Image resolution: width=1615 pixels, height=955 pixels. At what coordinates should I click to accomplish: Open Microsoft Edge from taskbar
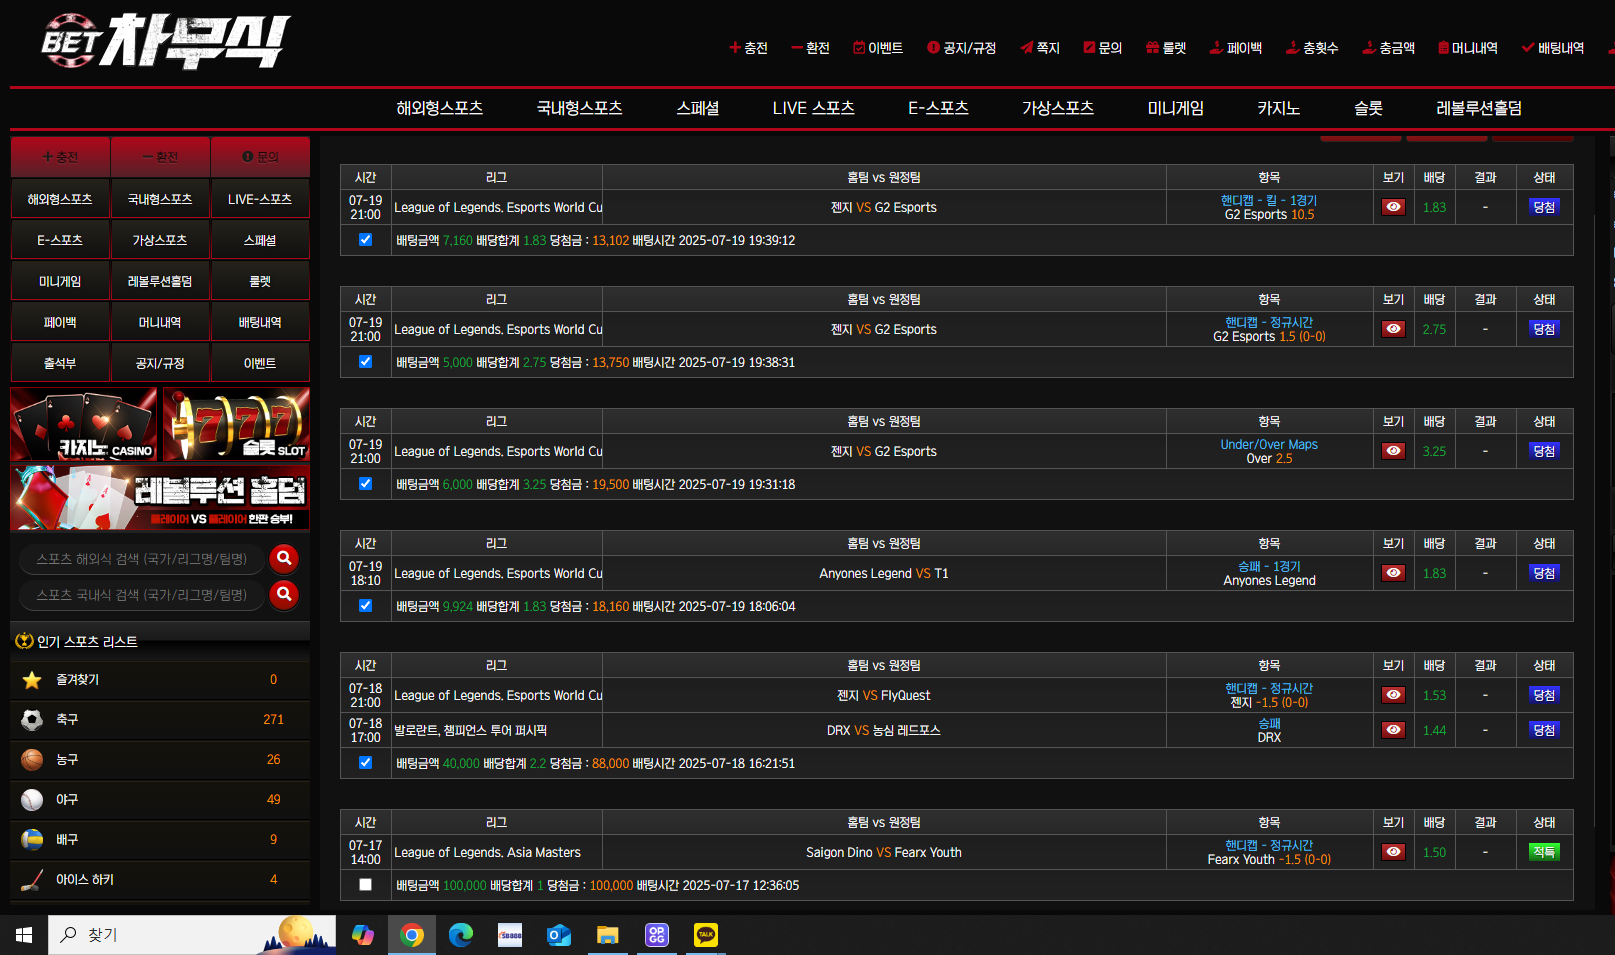pyautogui.click(x=461, y=935)
